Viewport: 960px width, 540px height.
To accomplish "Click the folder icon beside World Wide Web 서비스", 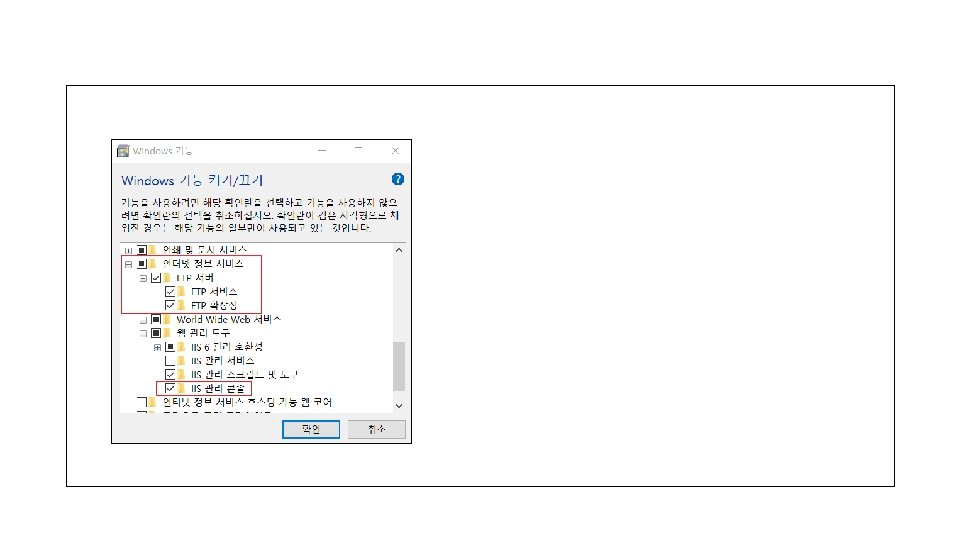I will pyautogui.click(x=167, y=320).
